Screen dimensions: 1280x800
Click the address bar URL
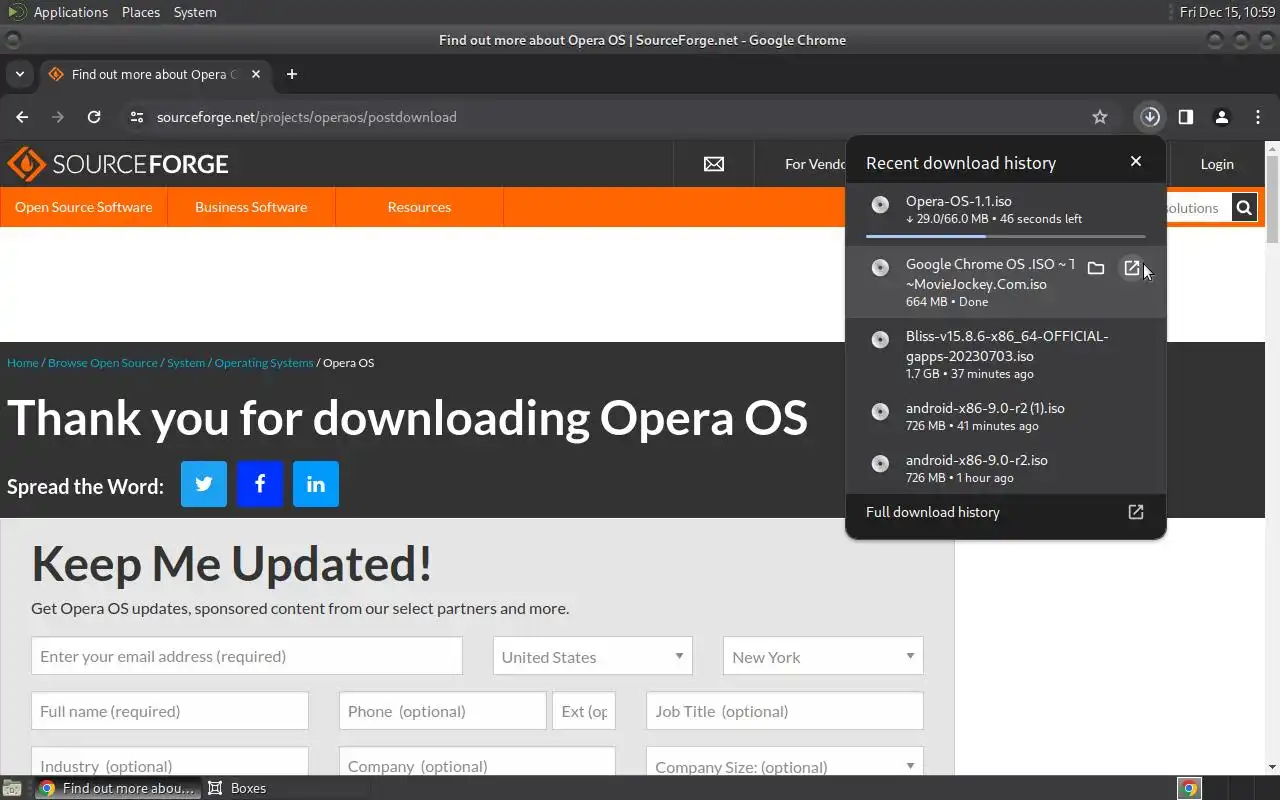pos(306,117)
